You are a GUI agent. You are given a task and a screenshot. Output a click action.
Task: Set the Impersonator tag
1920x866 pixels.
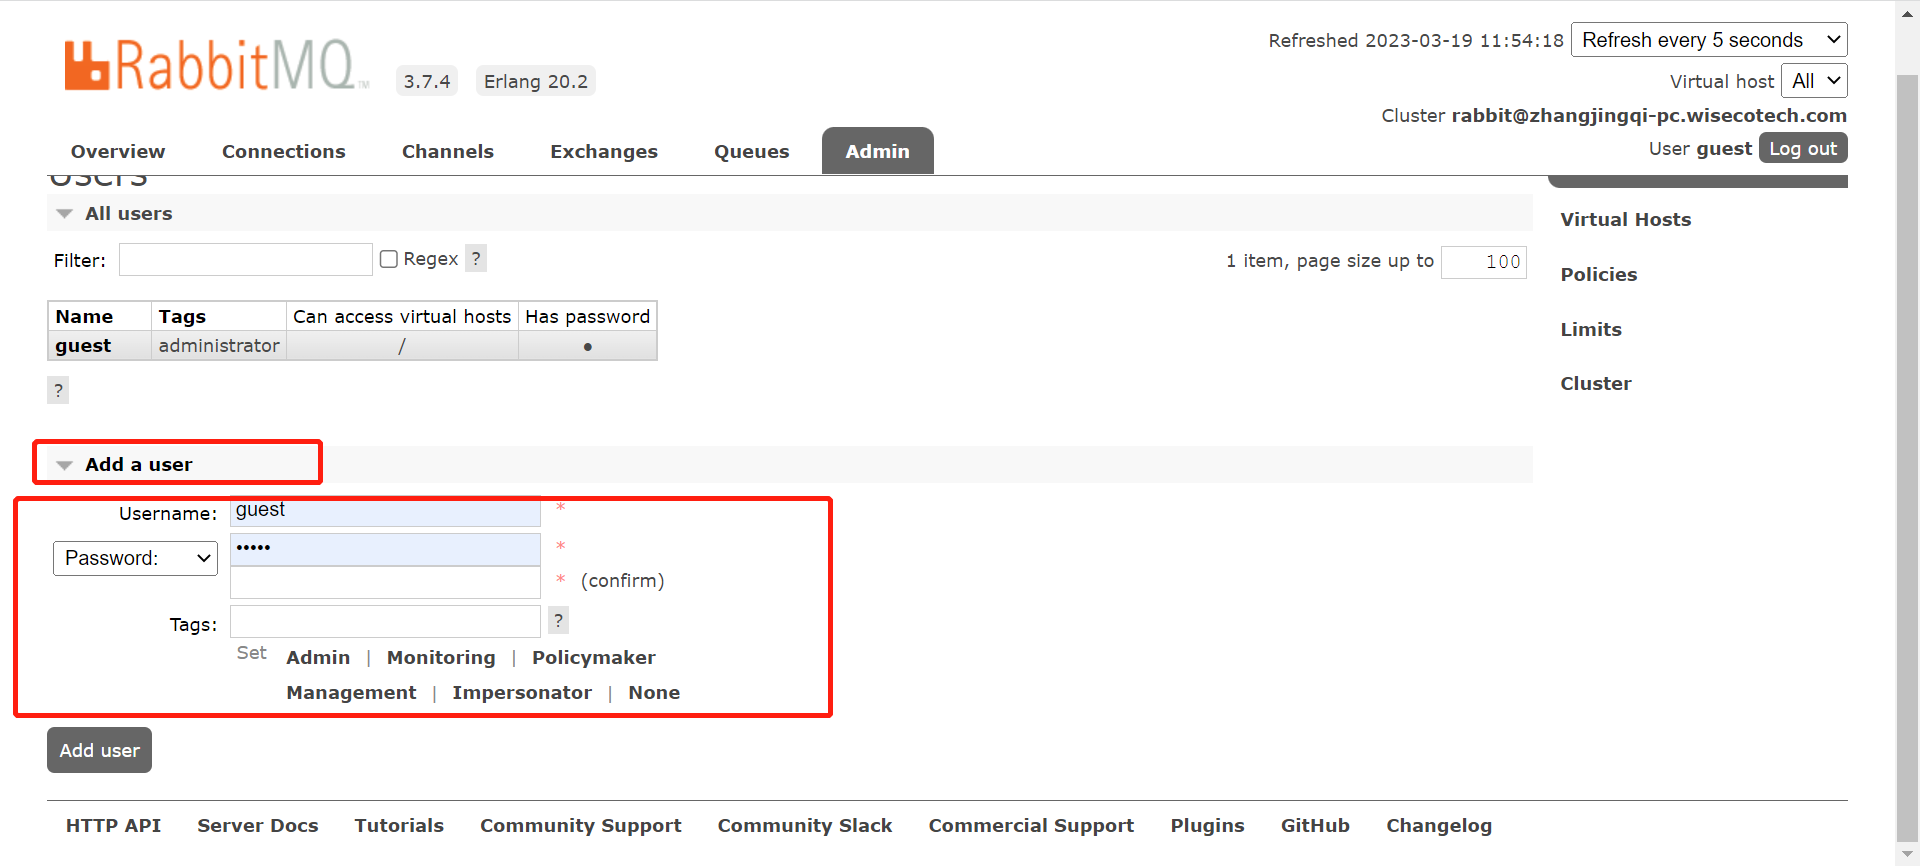click(522, 693)
